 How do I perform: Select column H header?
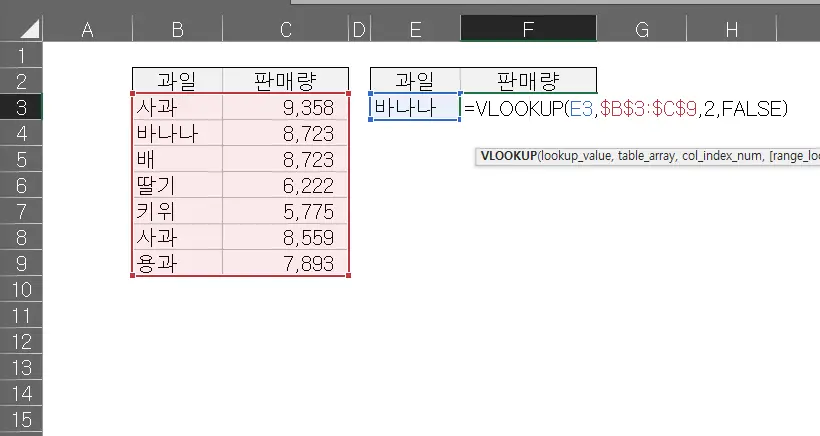(732, 29)
